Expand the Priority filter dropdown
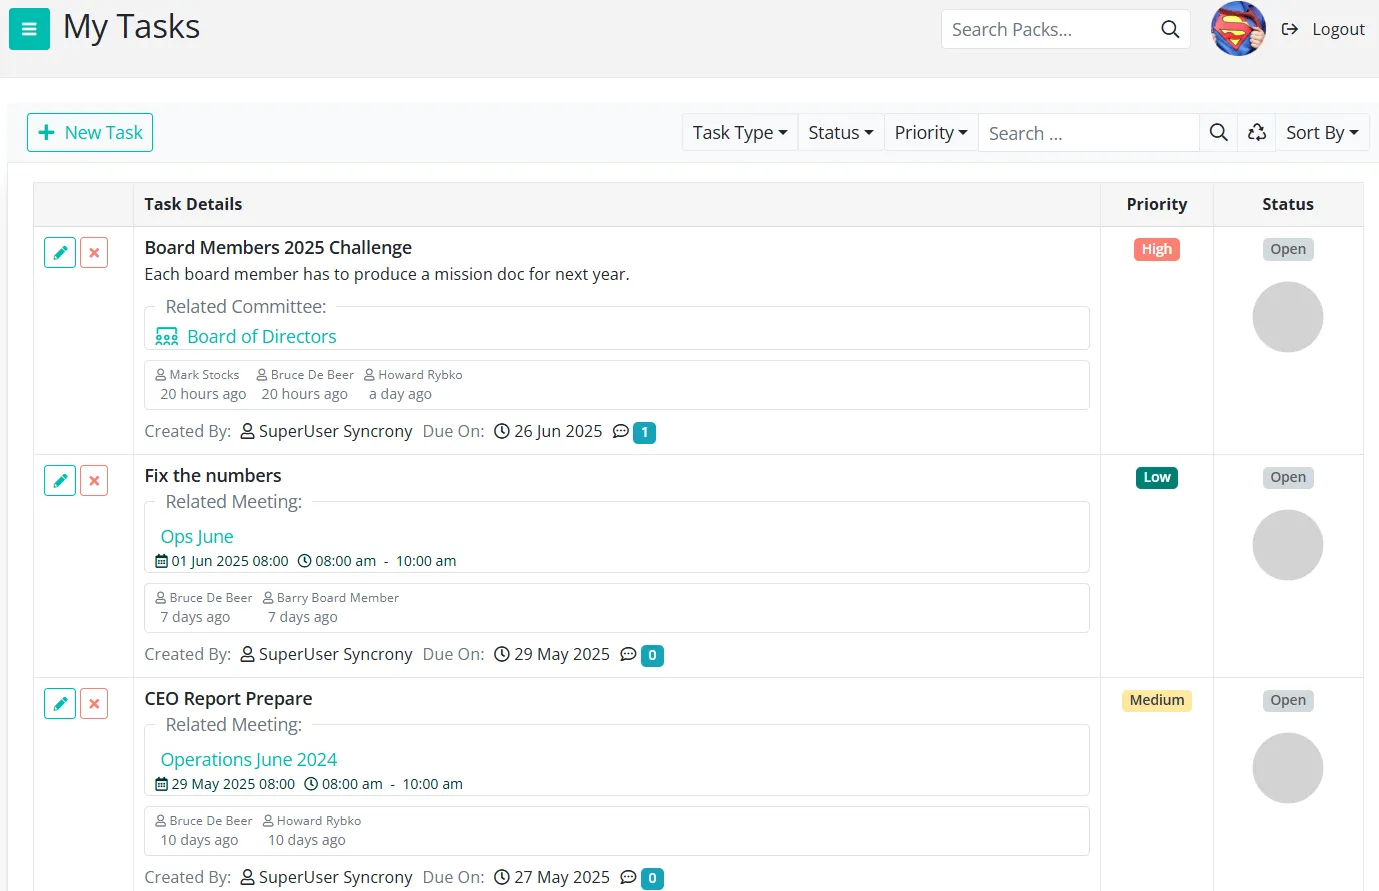The width and height of the screenshot is (1379, 891). (x=930, y=133)
